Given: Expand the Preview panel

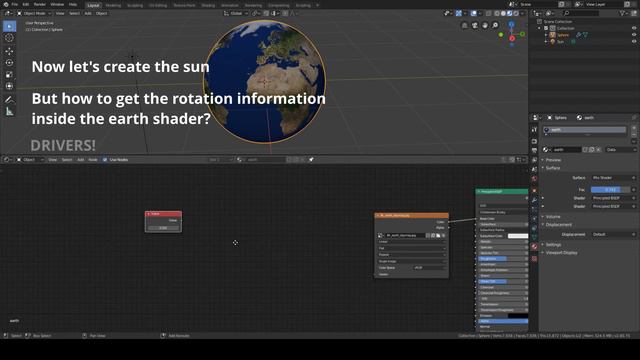Looking at the screenshot, I should point(553,160).
